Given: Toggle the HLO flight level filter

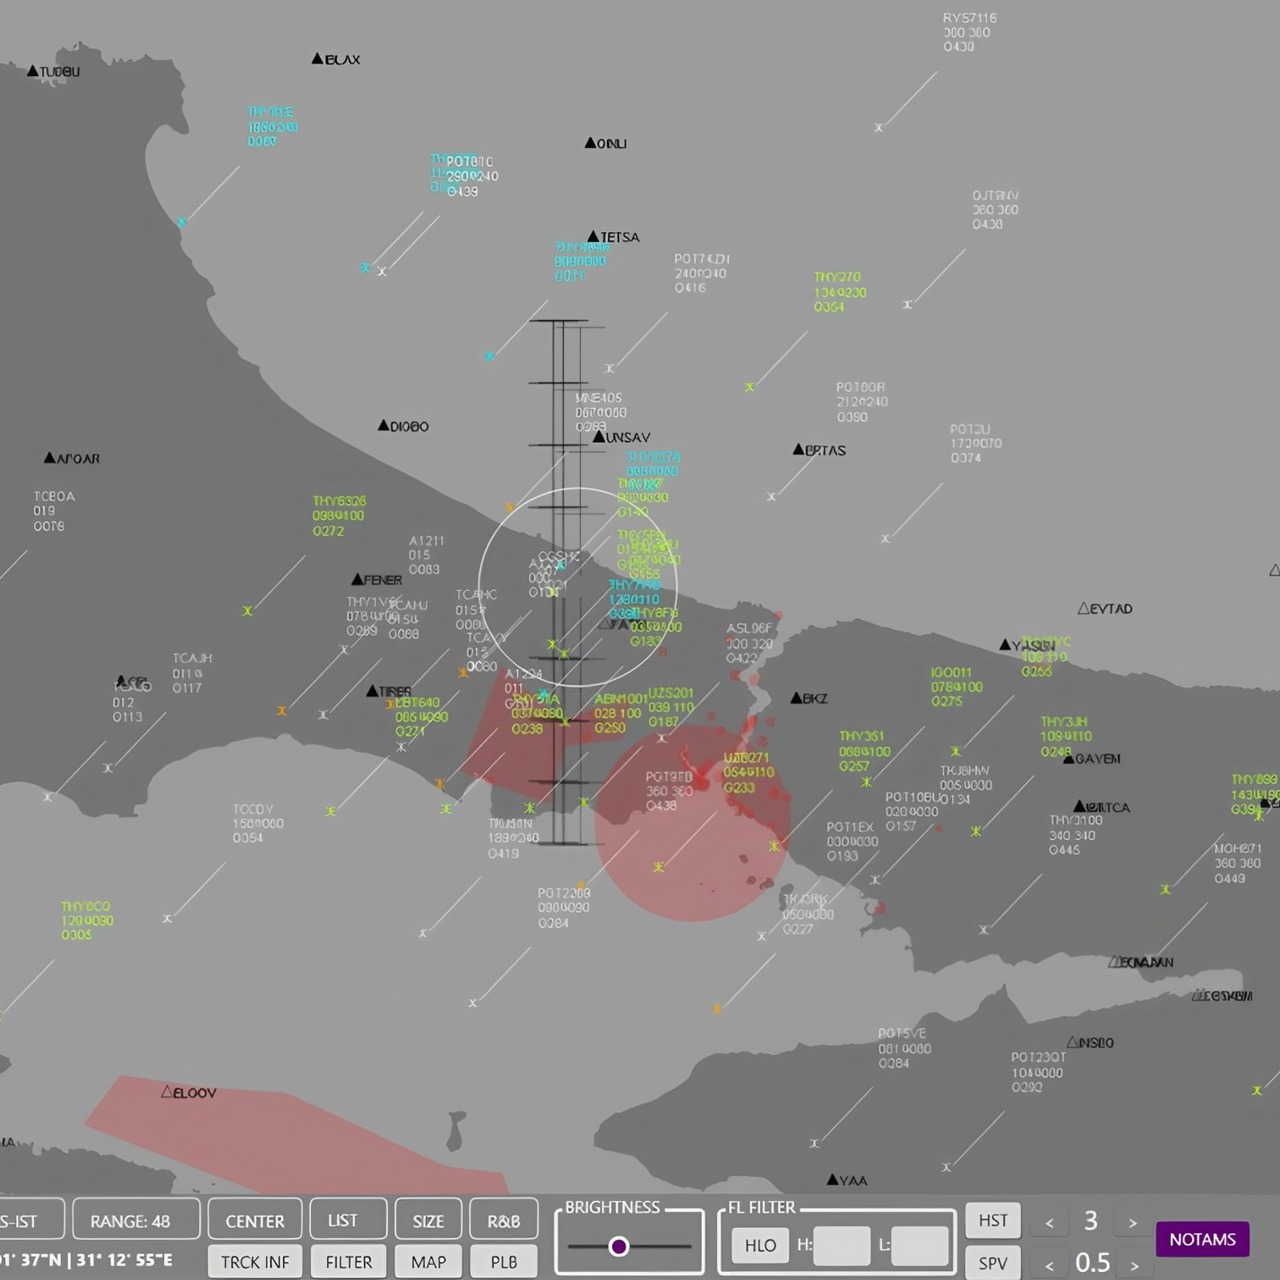Looking at the screenshot, I should pyautogui.click(x=760, y=1245).
